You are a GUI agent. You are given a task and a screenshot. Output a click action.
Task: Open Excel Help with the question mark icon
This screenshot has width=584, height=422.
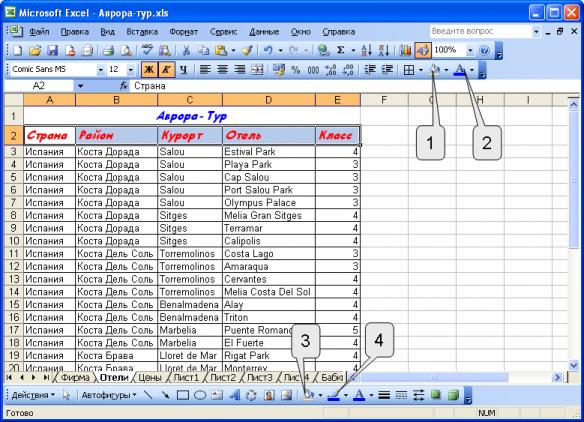(484, 50)
